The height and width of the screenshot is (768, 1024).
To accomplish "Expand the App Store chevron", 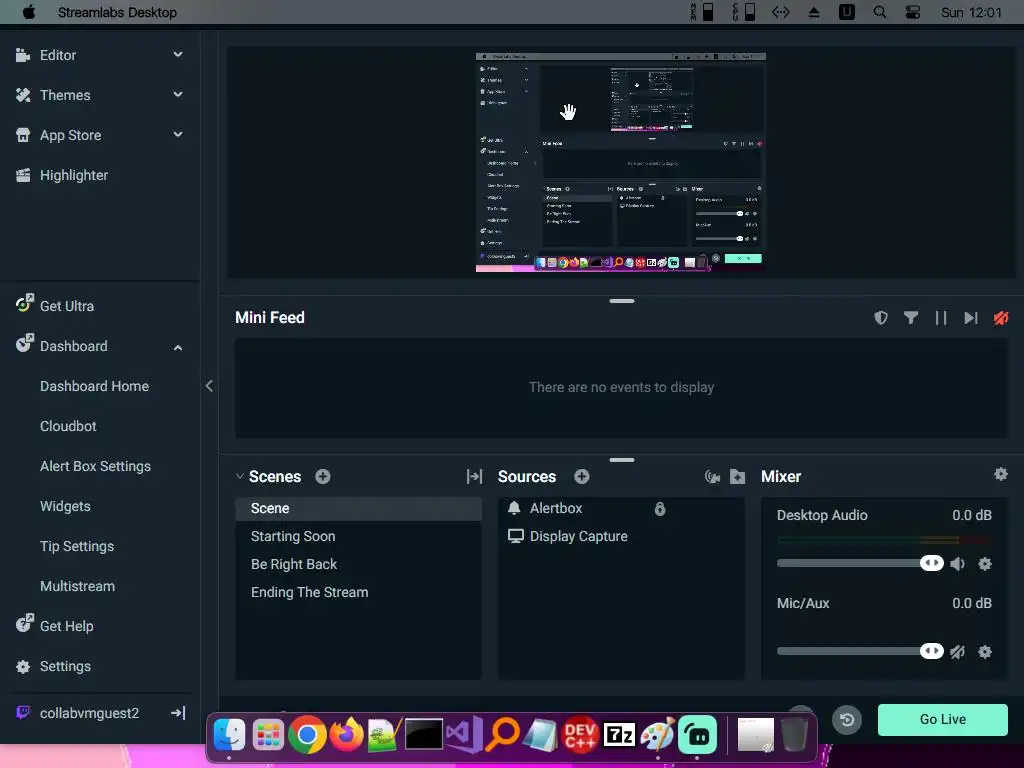I will (178, 135).
